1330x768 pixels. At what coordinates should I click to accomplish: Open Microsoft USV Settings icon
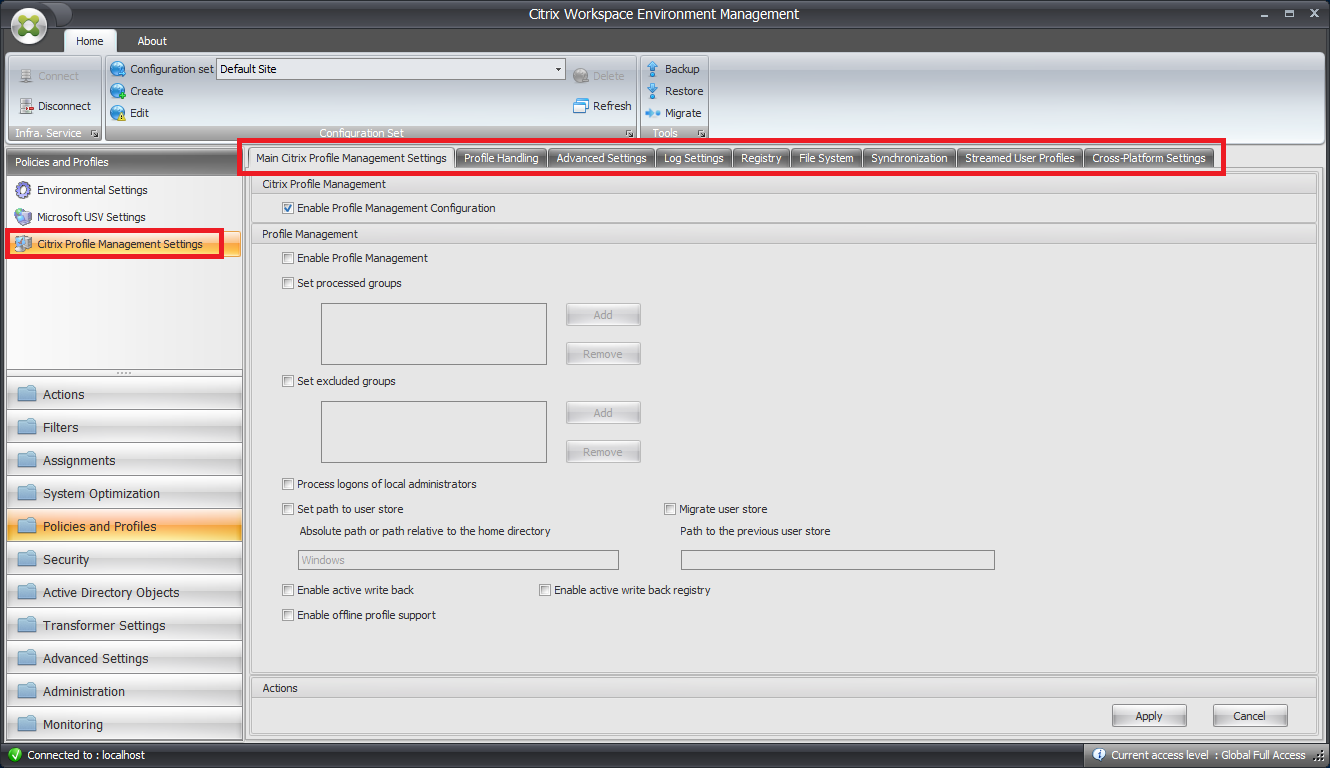pos(23,217)
